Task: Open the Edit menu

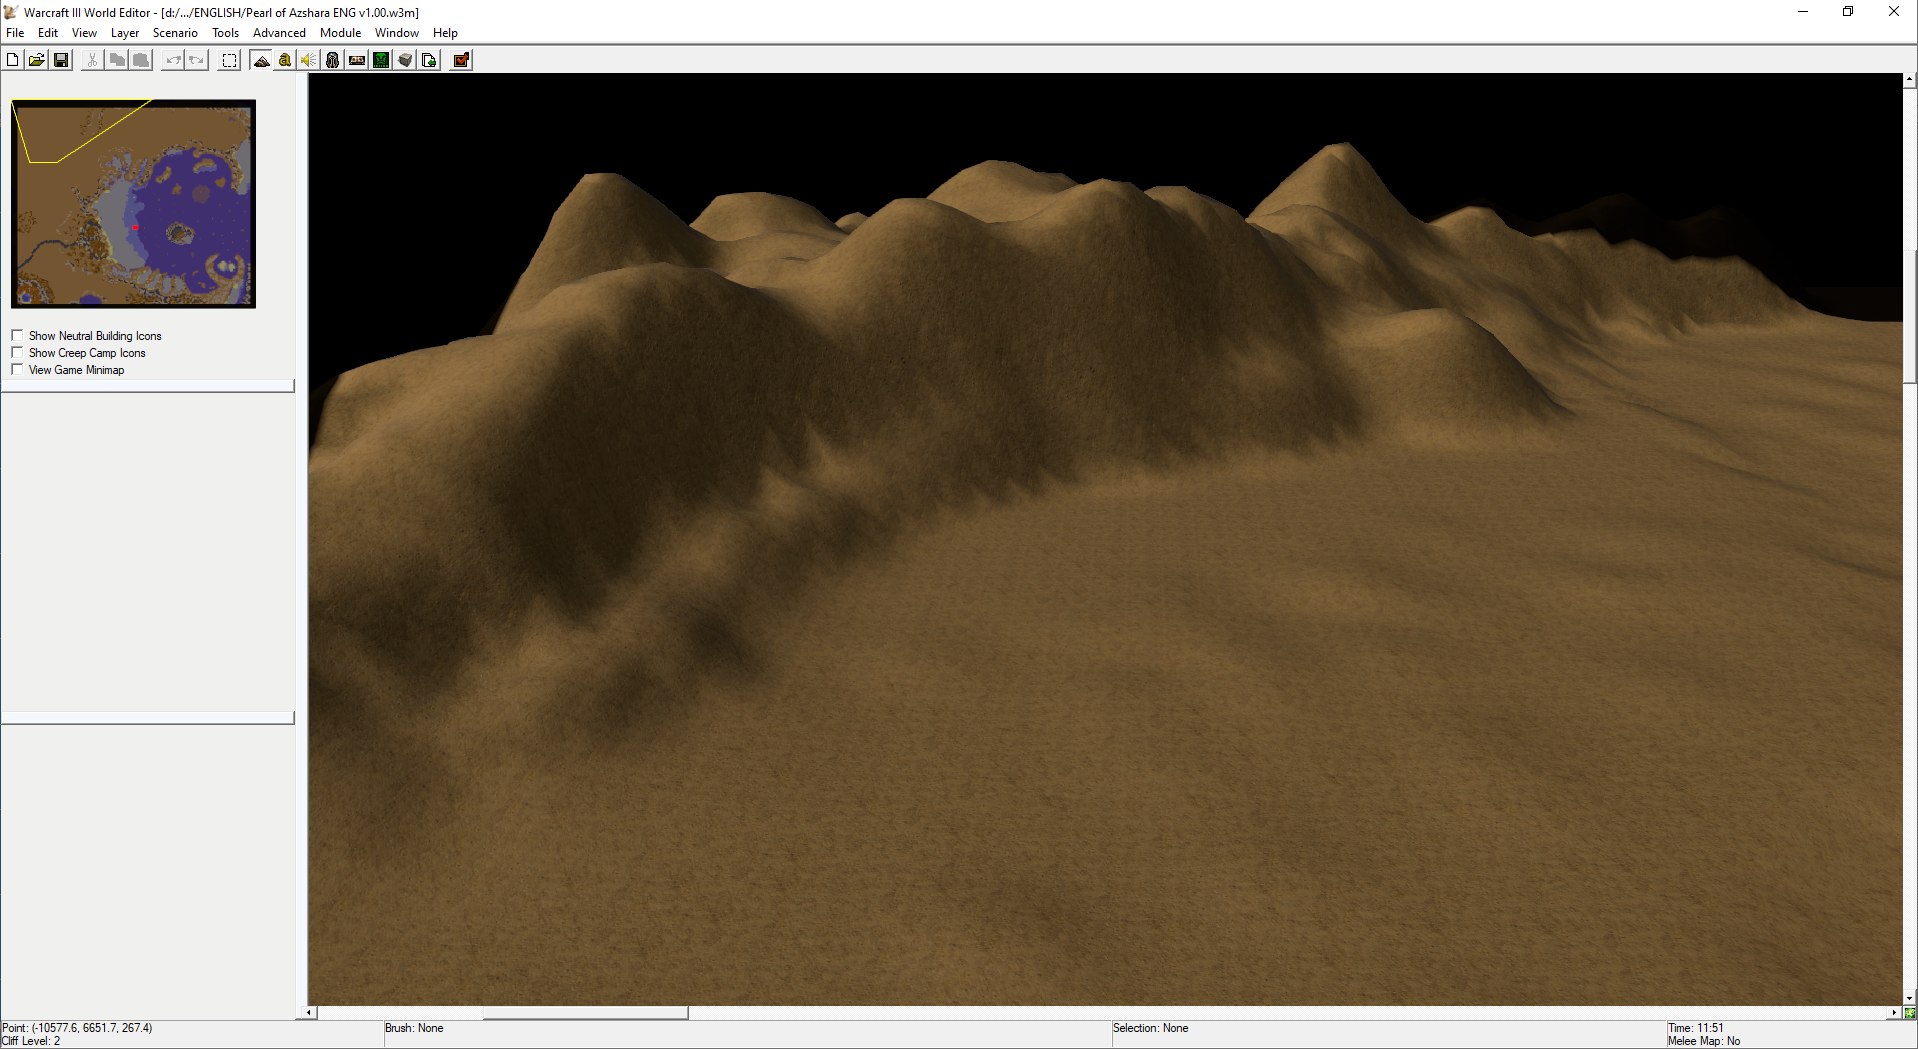Action: coord(48,33)
